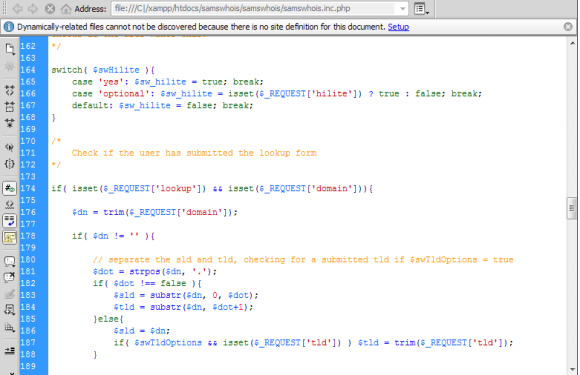Click the Indent Code icon

coord(10,351)
